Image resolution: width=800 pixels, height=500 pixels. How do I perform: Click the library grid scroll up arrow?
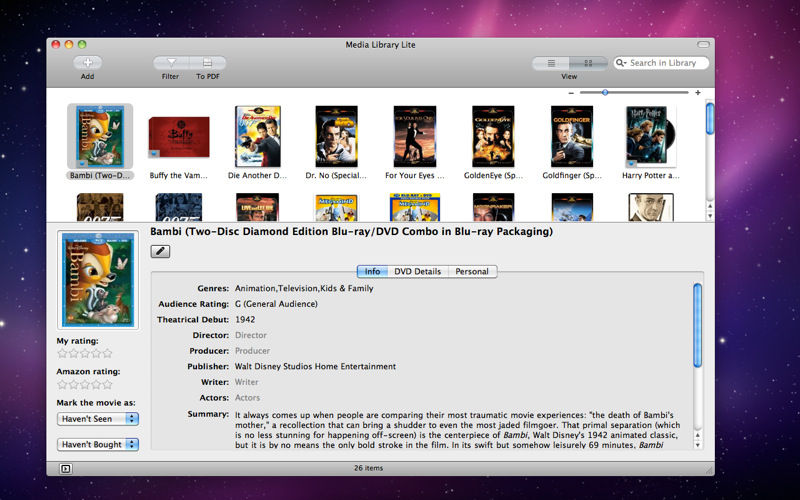(x=710, y=206)
